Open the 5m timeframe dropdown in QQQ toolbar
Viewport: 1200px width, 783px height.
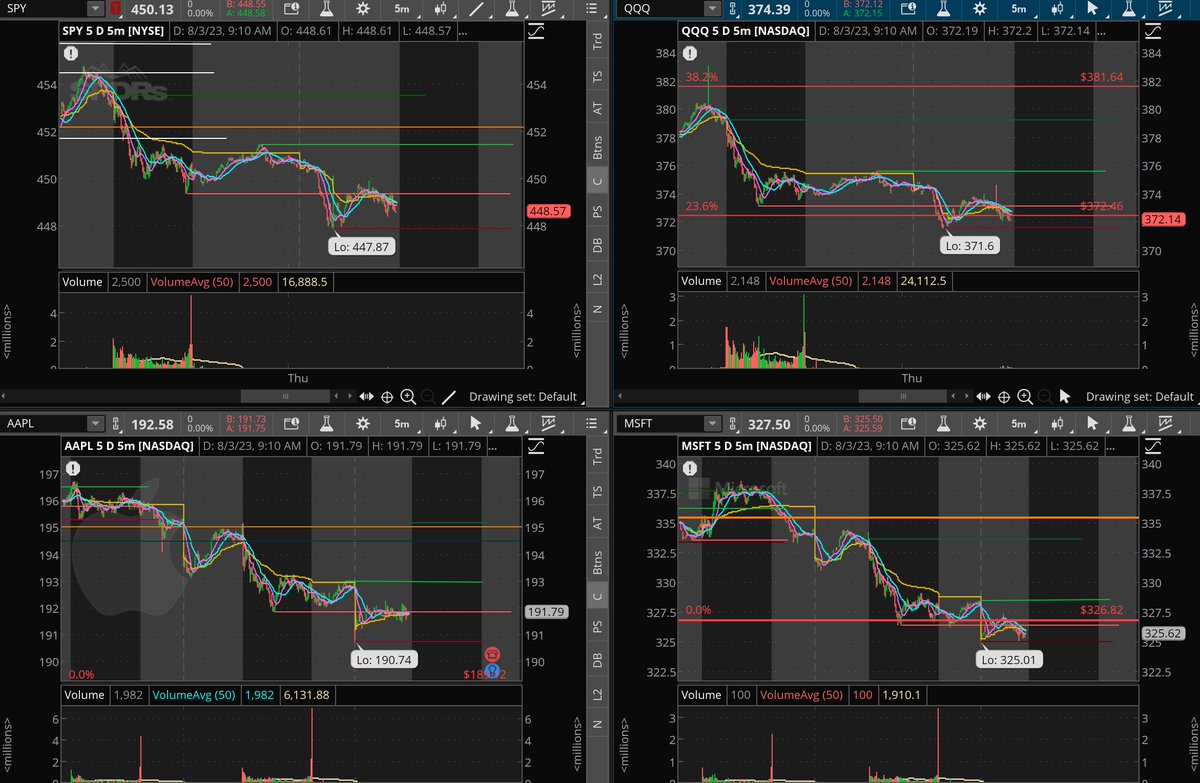tap(1019, 9)
